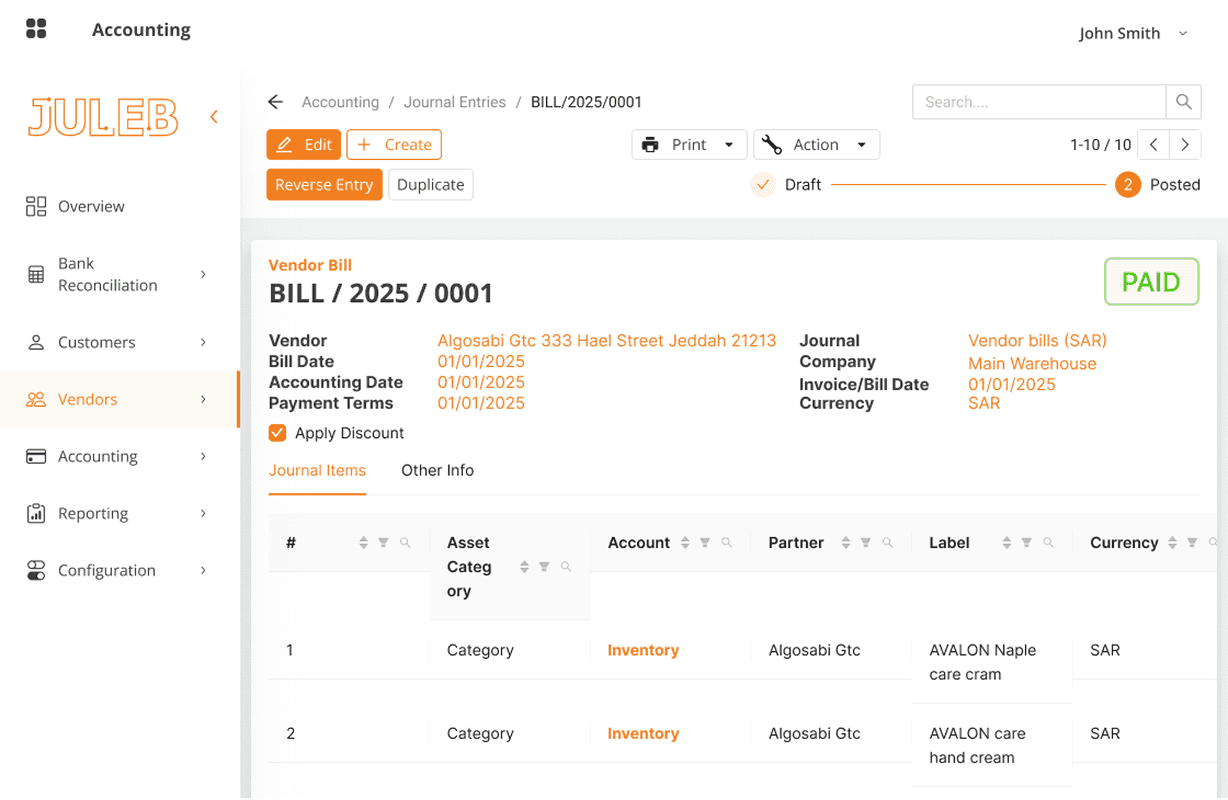The height and width of the screenshot is (800, 1228).
Task: Go to previous record arrow
Action: [1153, 145]
